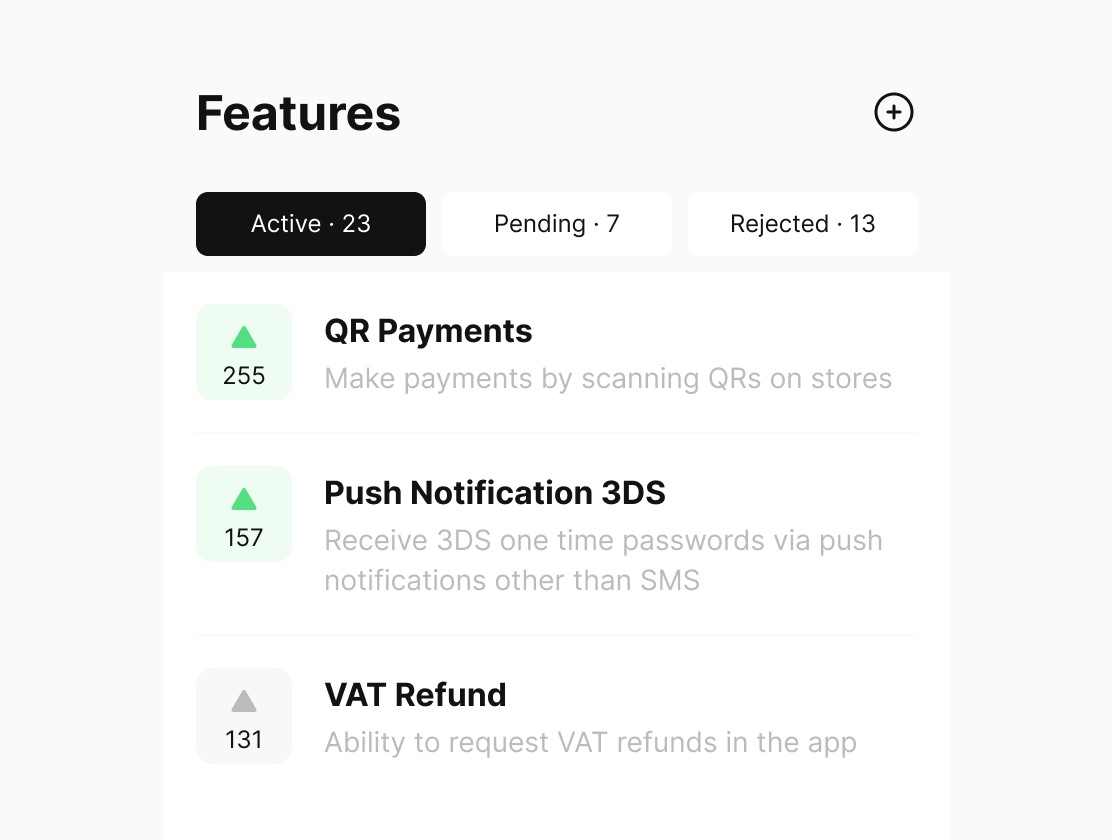
Task: Switch to the Pending · 7 tab
Action: tap(557, 224)
